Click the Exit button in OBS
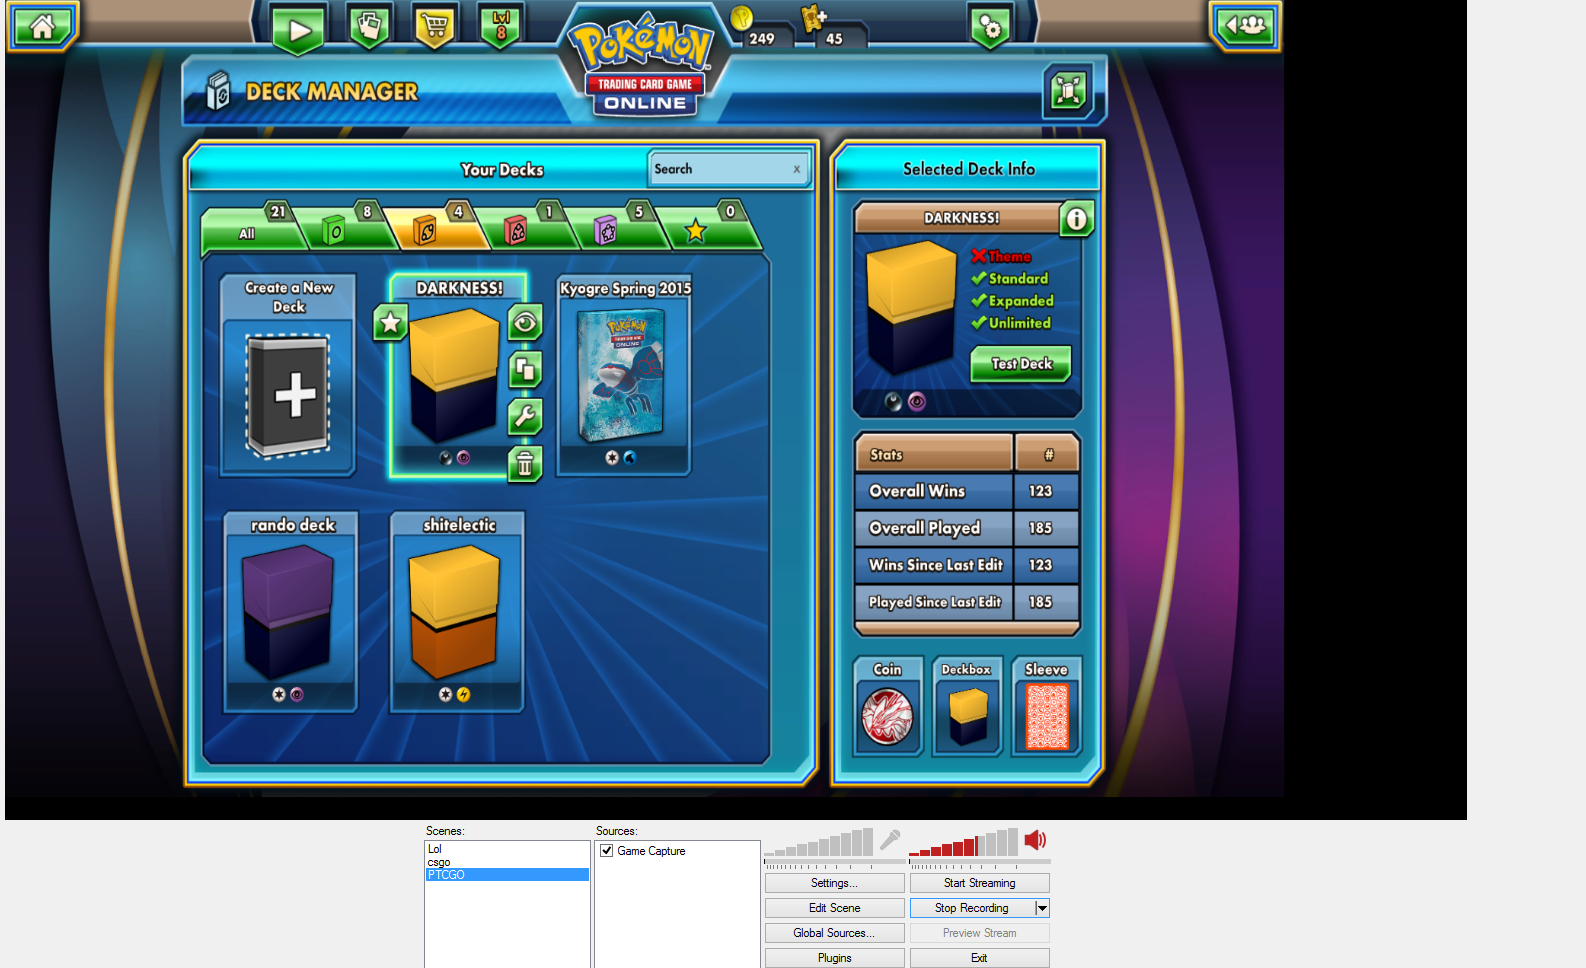The height and width of the screenshot is (968, 1586). click(x=980, y=958)
